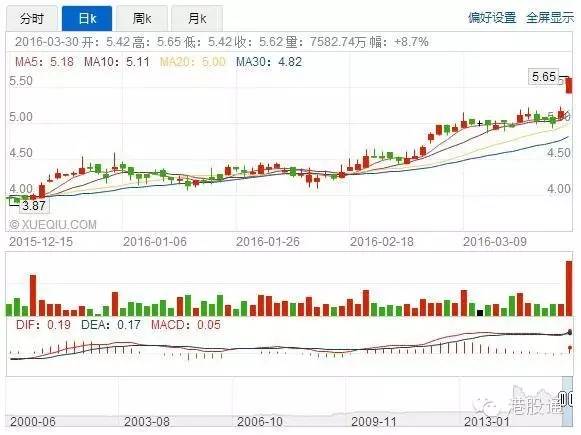Click the 2013-01 label on the overview timeline
Screen dimensions: 581x435
coord(487,422)
